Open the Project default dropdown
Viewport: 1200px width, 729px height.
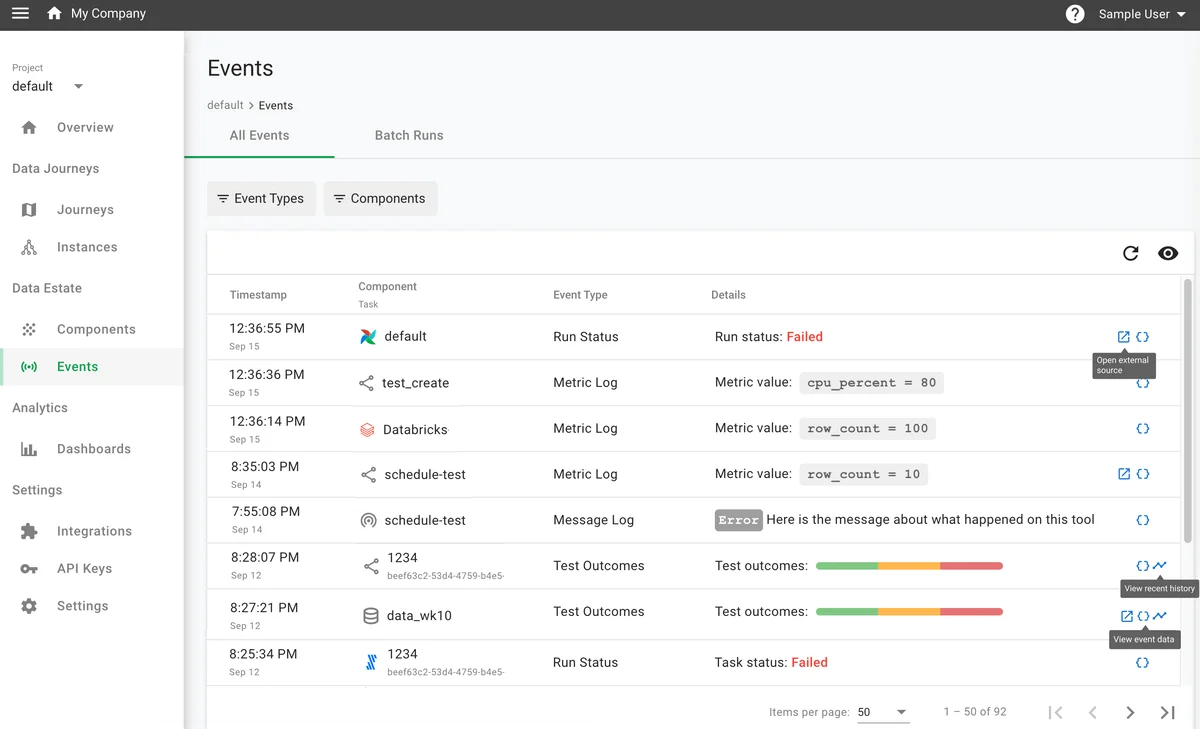point(48,86)
